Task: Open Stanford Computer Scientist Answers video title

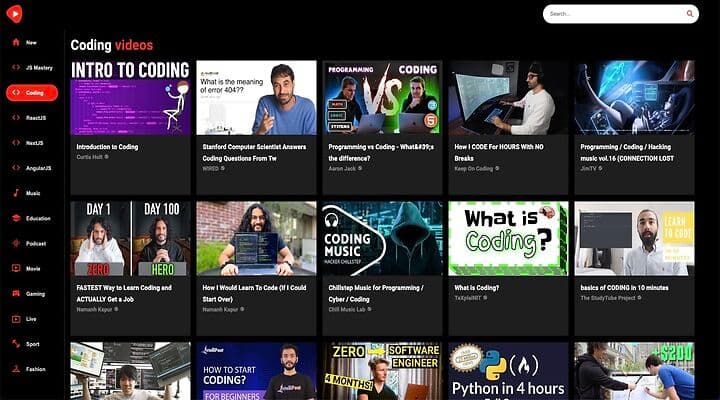Action: click(254, 152)
